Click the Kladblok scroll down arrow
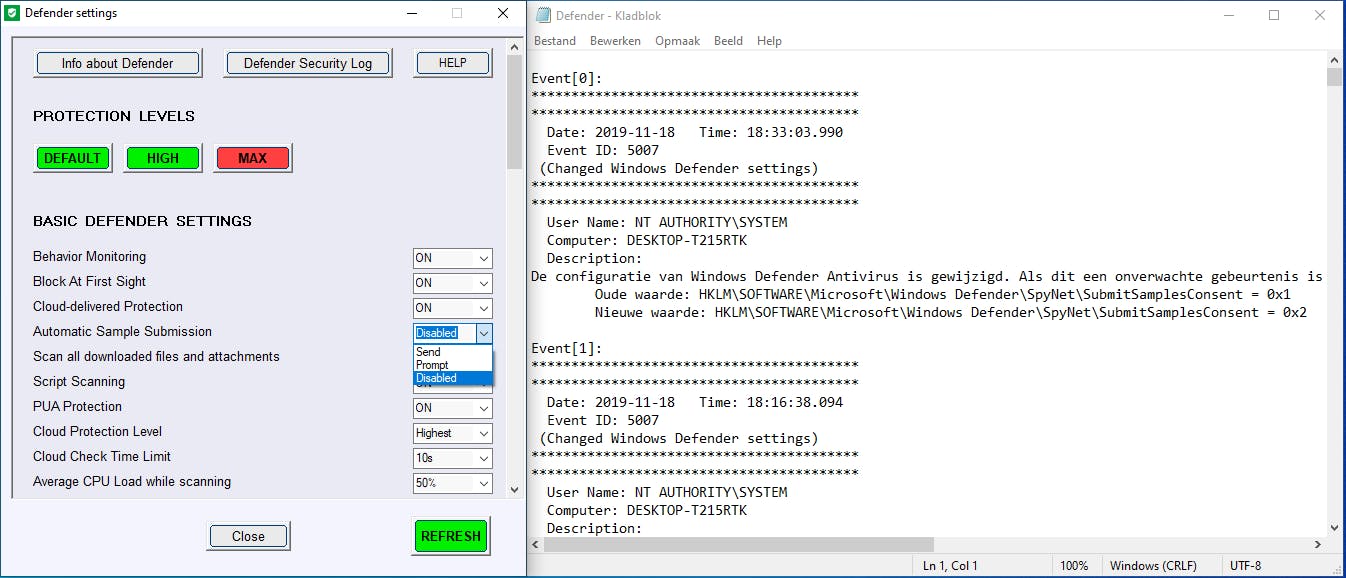 click(x=1334, y=527)
